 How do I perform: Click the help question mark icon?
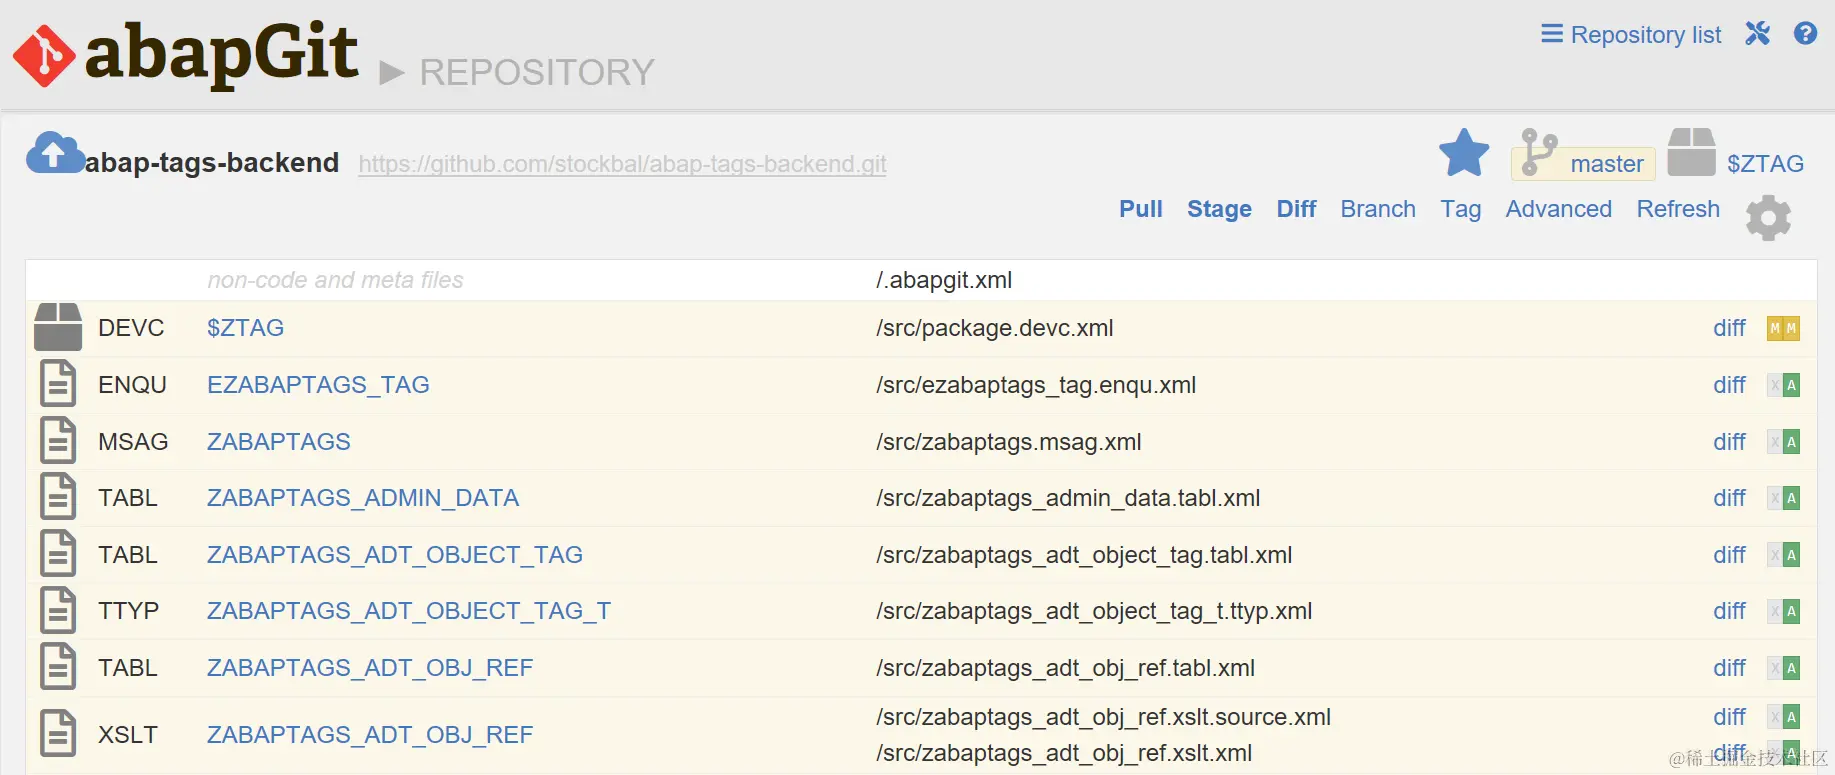[1805, 34]
